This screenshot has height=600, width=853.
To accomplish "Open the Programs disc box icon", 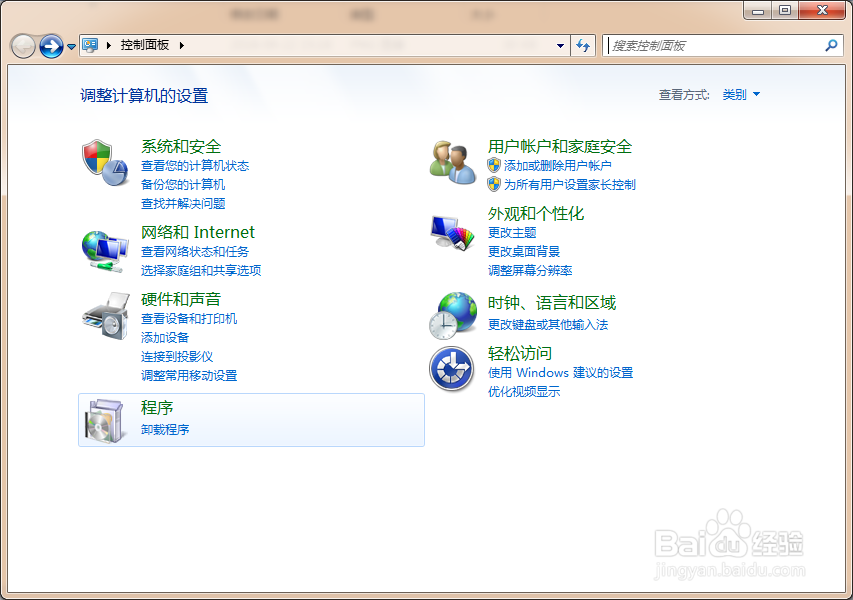I will coord(105,420).
